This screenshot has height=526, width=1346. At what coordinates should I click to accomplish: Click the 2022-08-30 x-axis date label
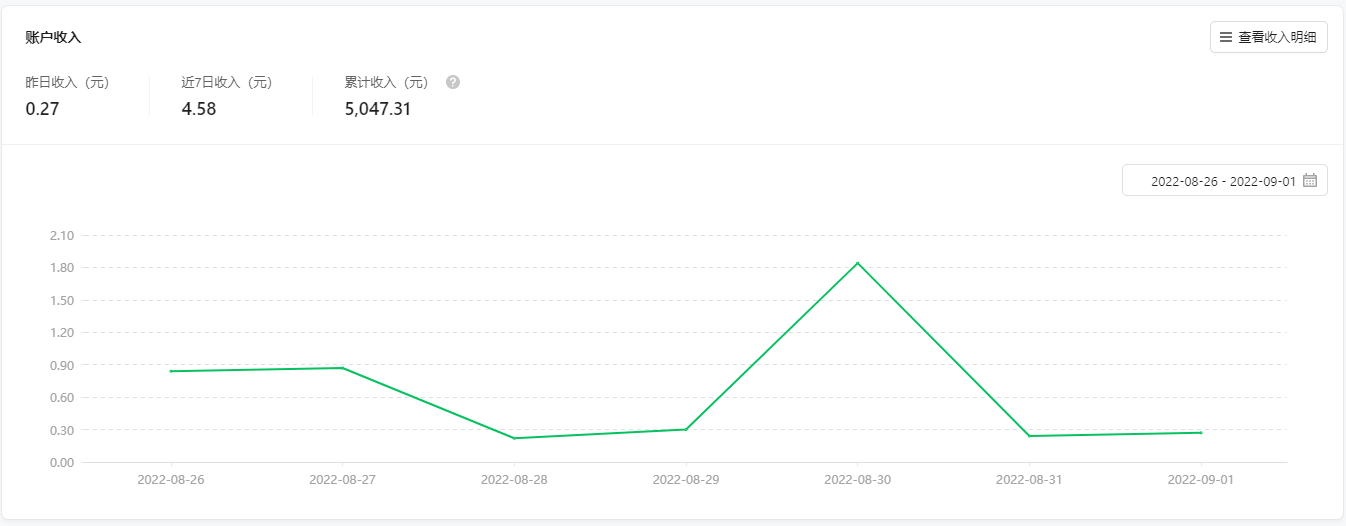857,479
